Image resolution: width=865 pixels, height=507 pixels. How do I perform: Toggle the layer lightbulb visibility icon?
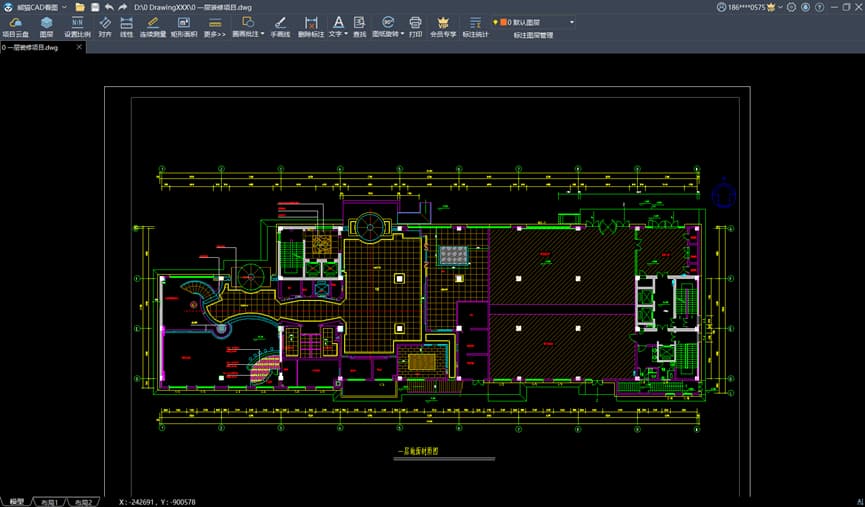(495, 22)
